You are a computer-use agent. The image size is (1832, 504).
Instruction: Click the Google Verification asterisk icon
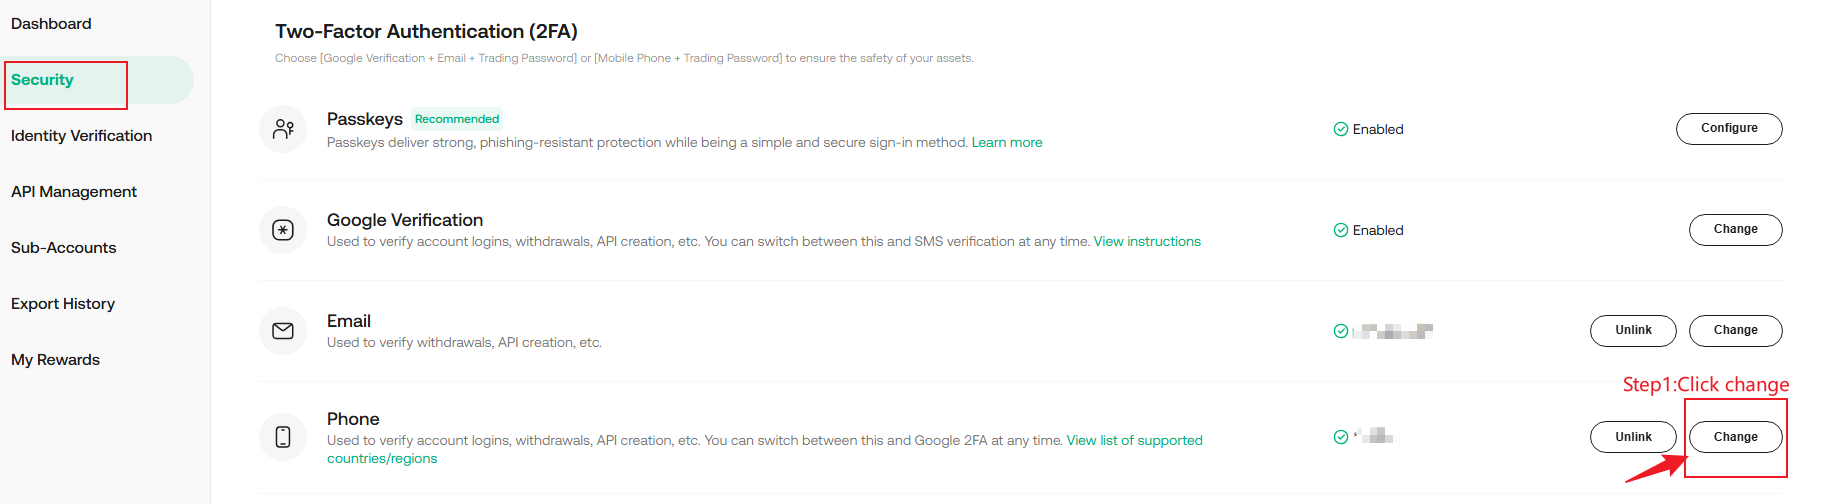pyautogui.click(x=283, y=230)
